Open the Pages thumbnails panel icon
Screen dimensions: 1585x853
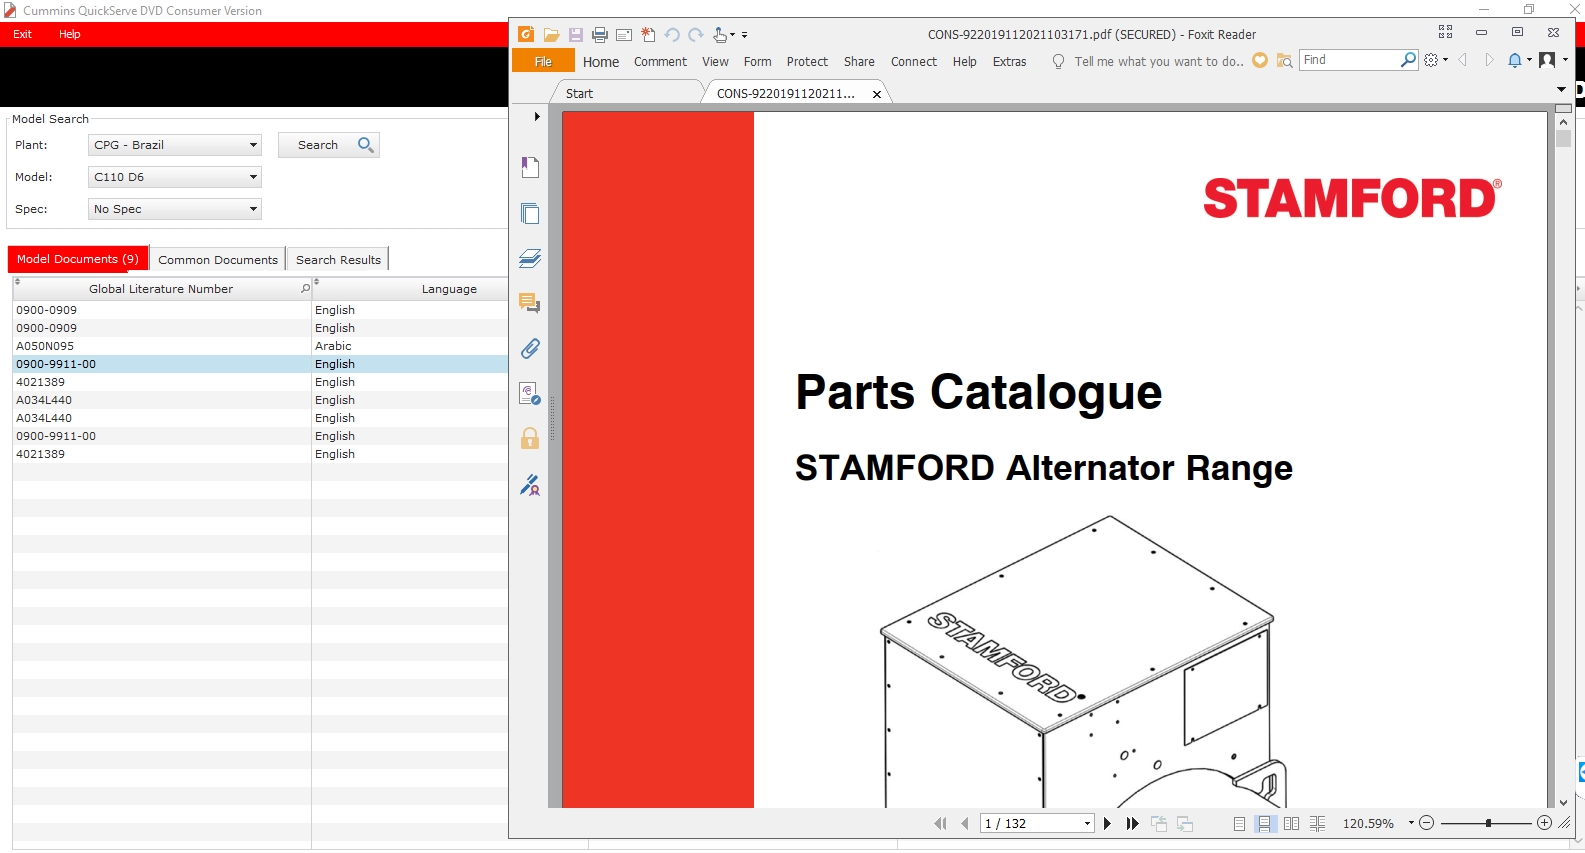(530, 213)
